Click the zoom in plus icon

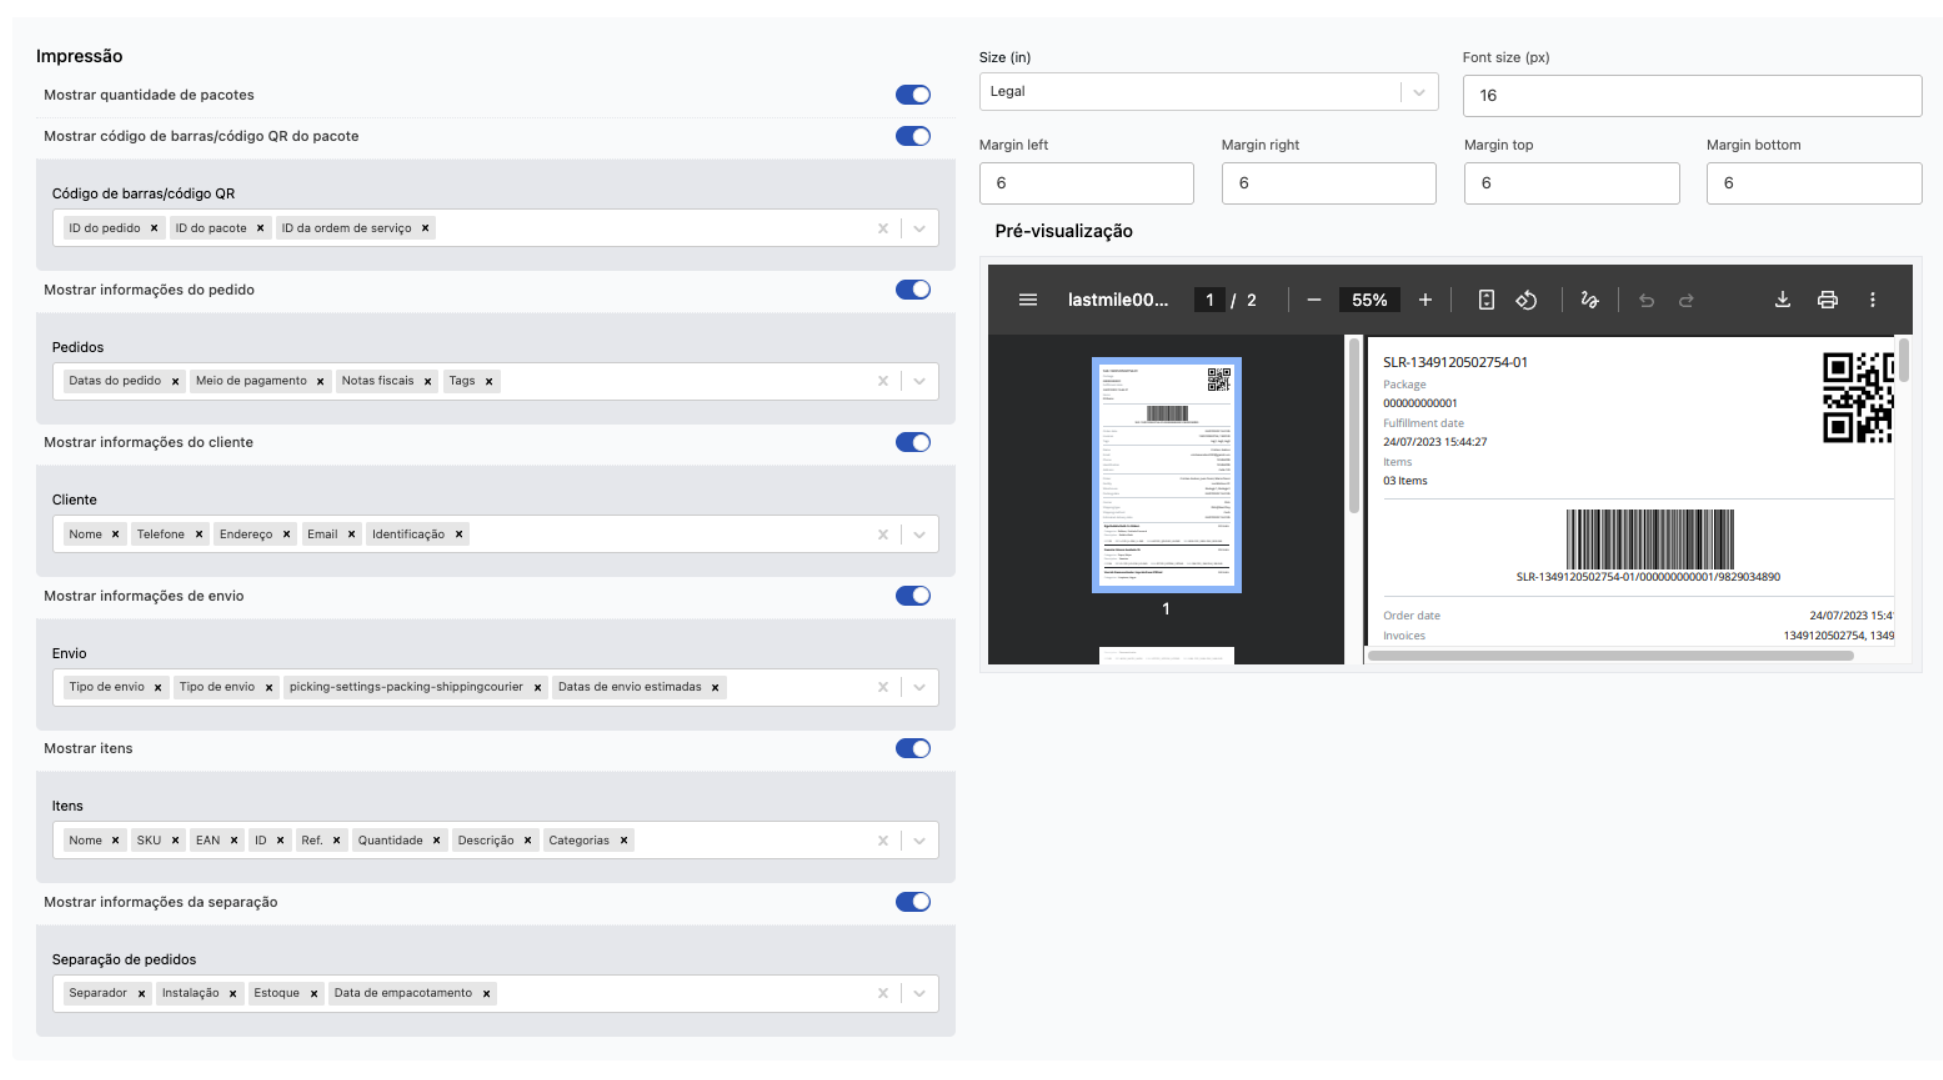[x=1425, y=300]
